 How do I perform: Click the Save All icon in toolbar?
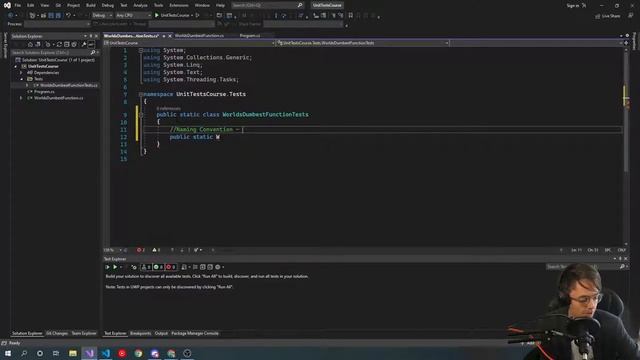click(58, 15)
